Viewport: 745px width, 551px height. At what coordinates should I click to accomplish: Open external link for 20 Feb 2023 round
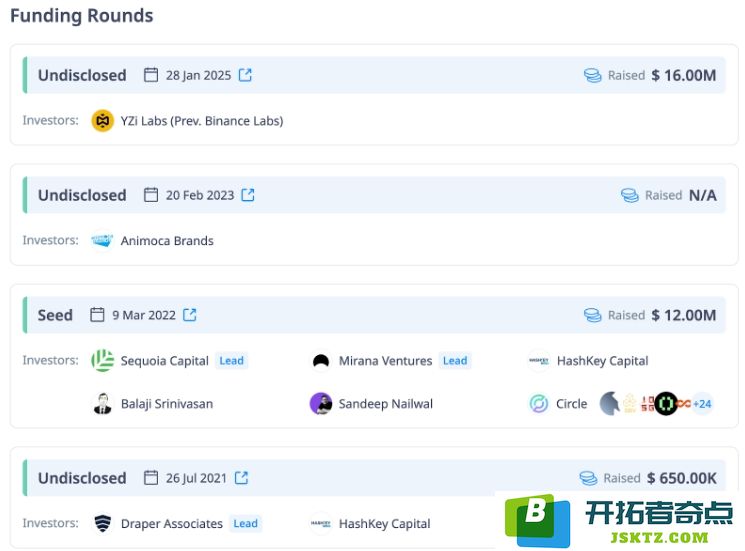[248, 195]
